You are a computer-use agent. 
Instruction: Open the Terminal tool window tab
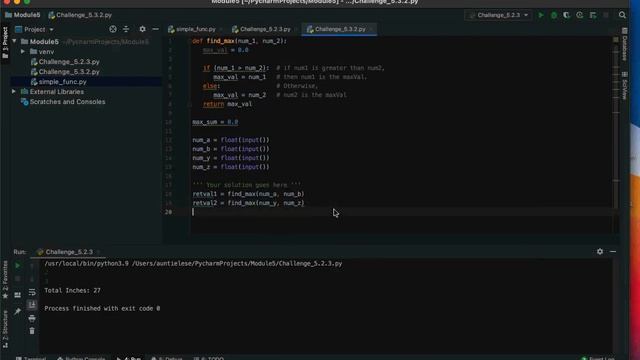pos(31,358)
